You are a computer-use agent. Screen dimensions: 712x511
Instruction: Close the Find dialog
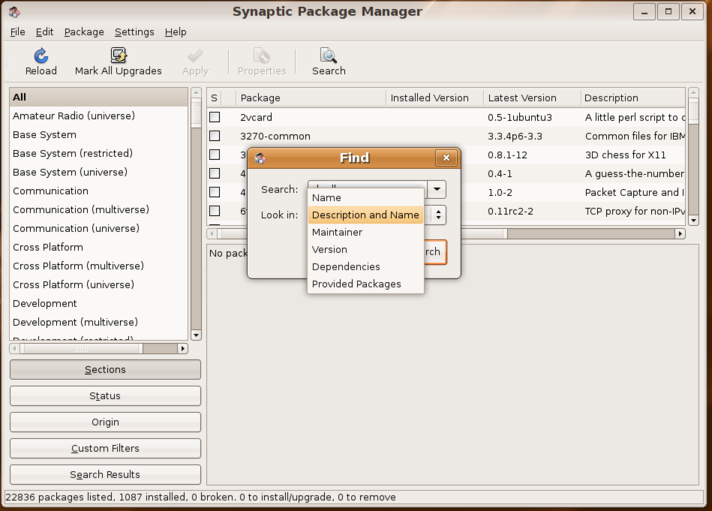point(446,158)
